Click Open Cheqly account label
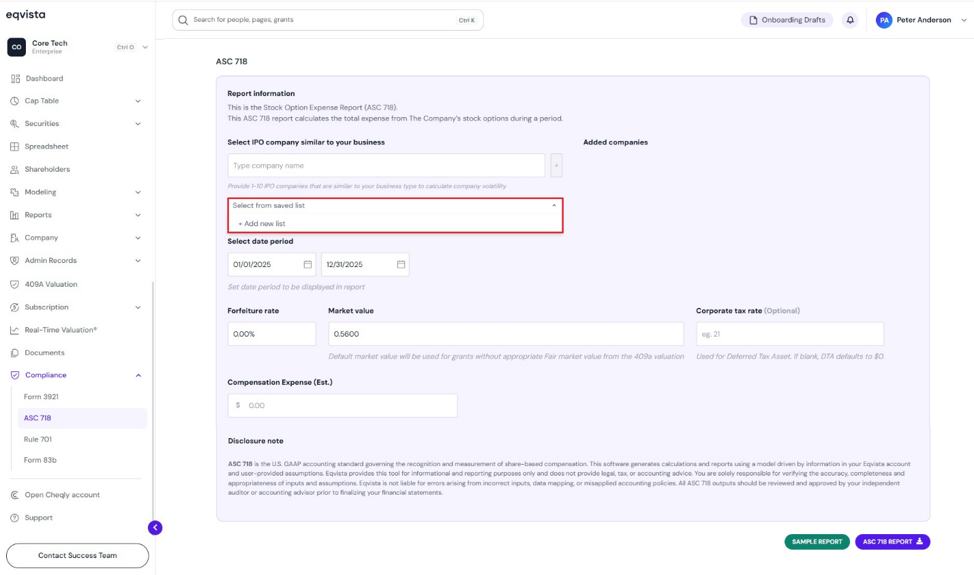Viewport: 974px width, 575px height. click(x=62, y=495)
